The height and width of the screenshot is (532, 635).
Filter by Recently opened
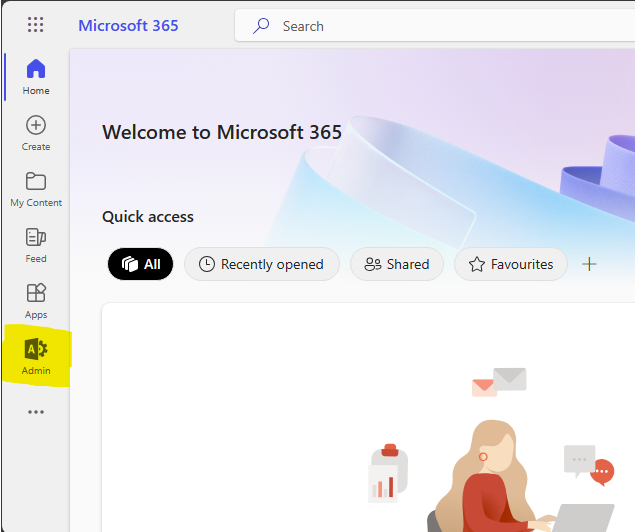coord(261,264)
